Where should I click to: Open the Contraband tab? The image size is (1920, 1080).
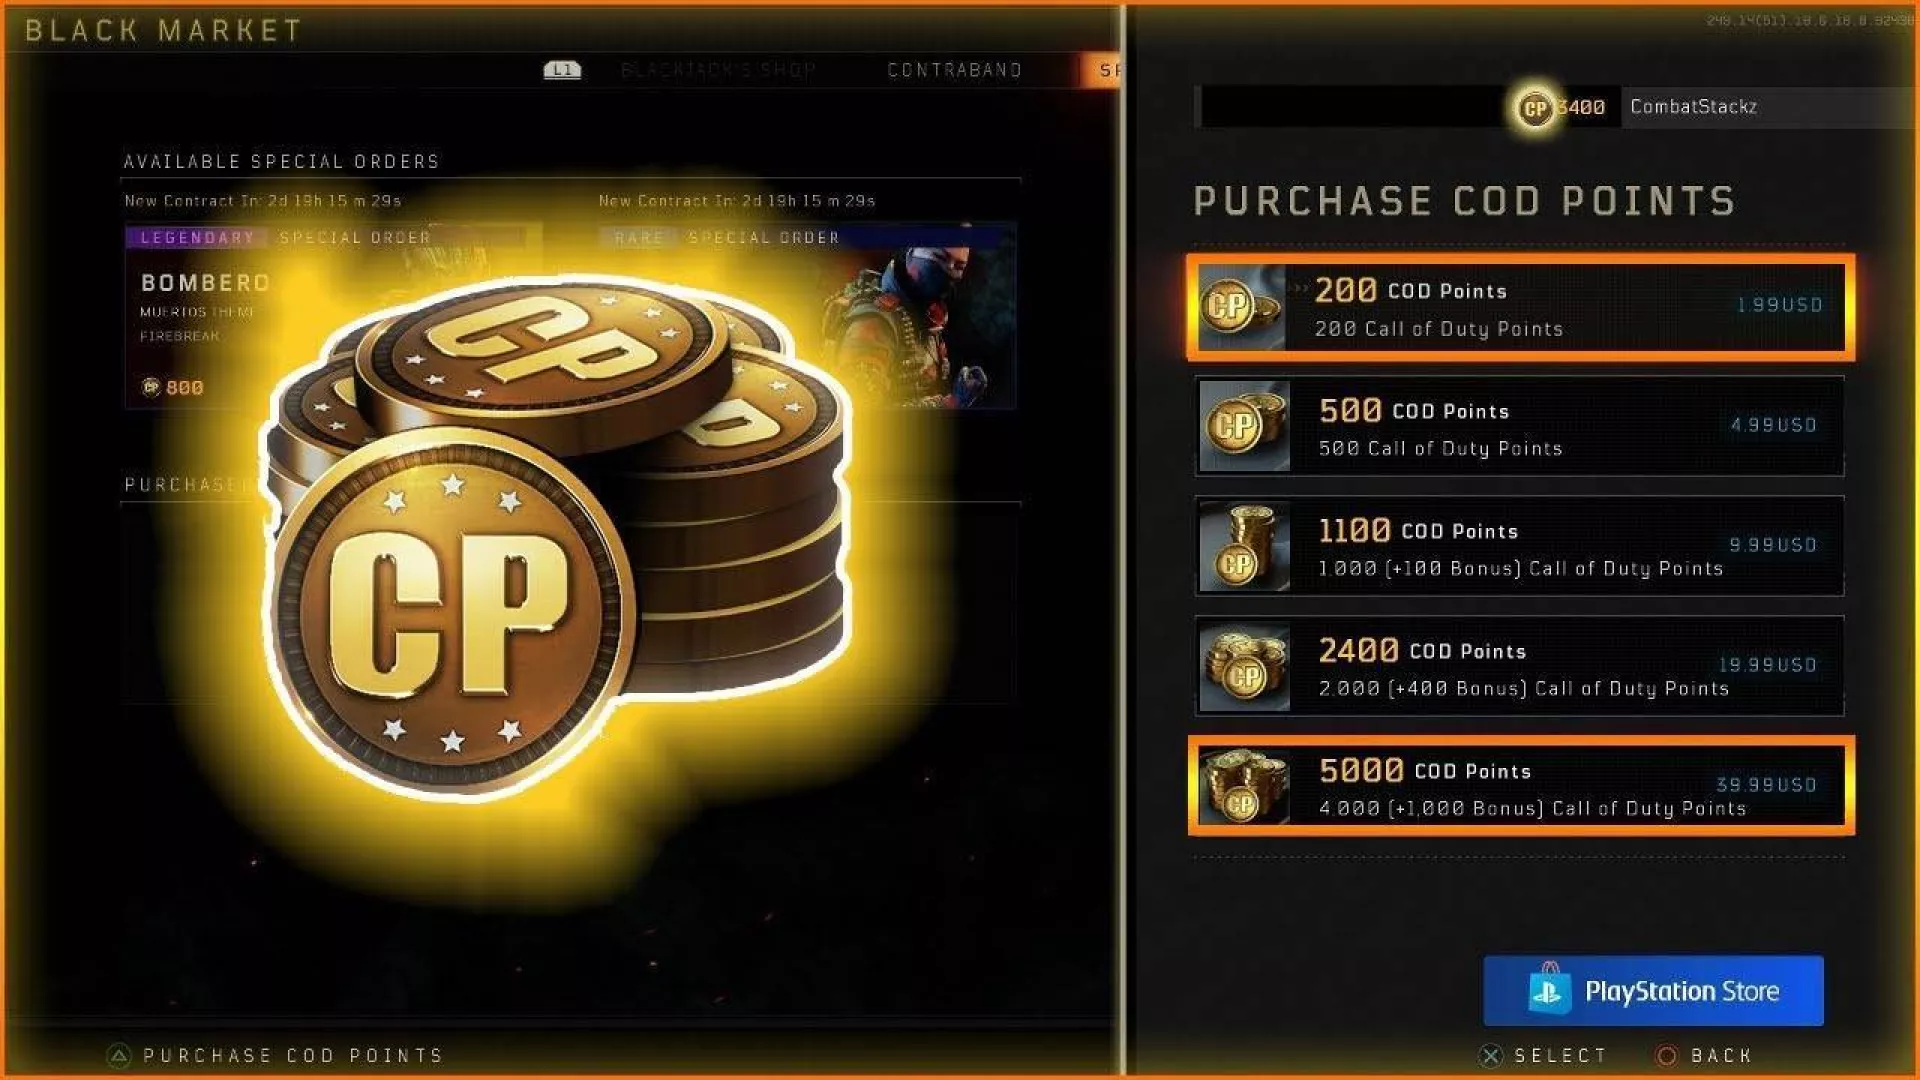coord(955,70)
